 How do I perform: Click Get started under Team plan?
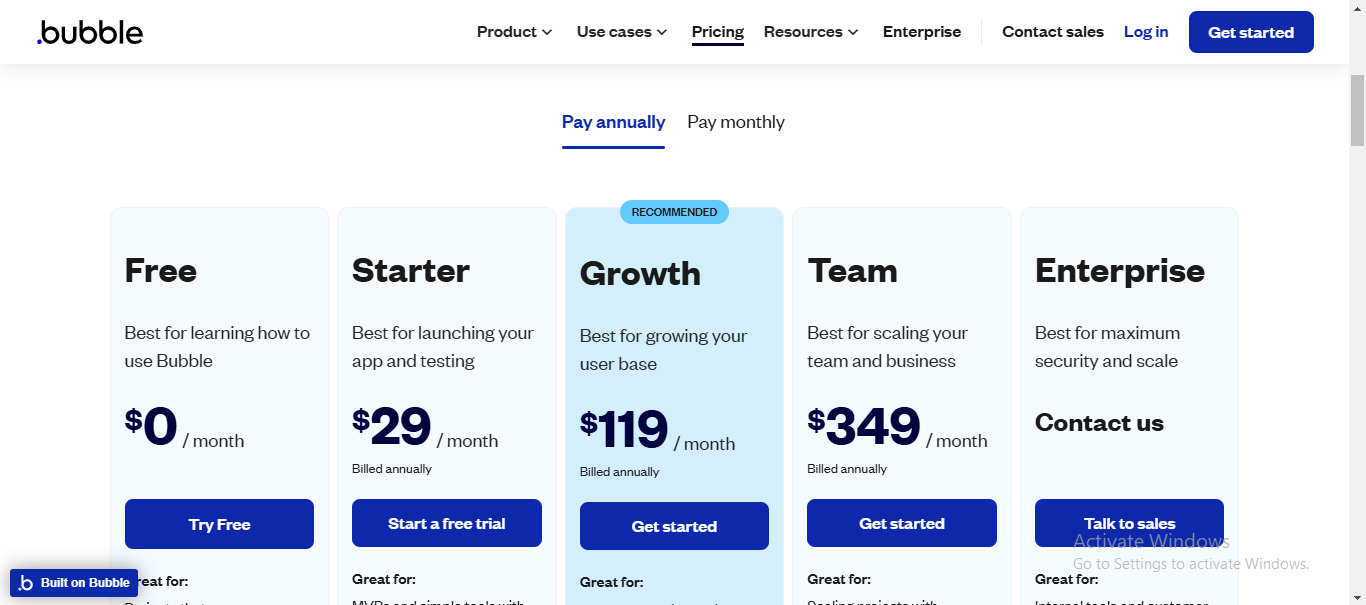point(901,523)
